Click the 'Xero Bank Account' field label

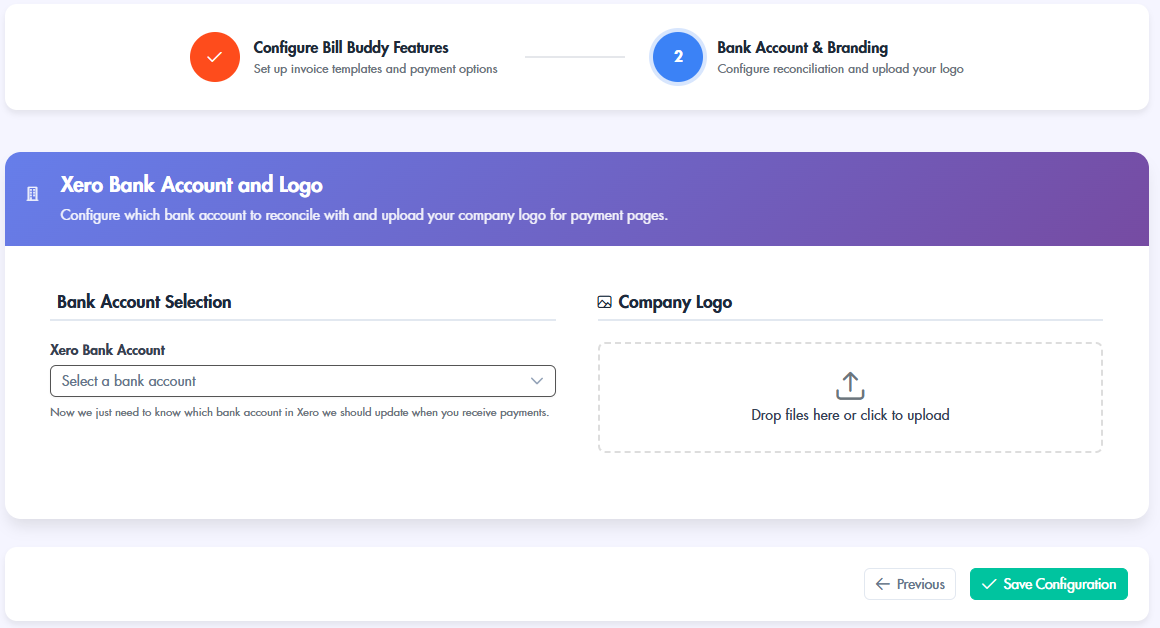tap(107, 350)
